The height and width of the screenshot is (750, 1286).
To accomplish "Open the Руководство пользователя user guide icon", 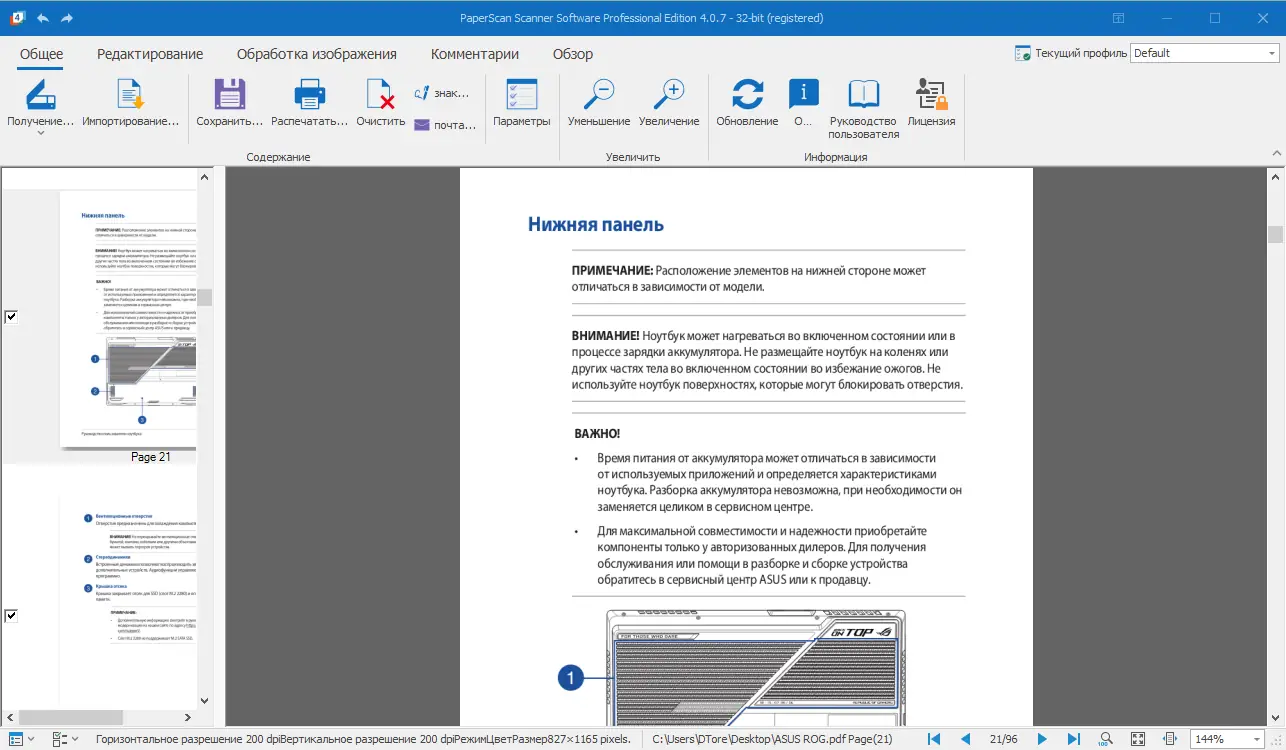I will pyautogui.click(x=862, y=95).
